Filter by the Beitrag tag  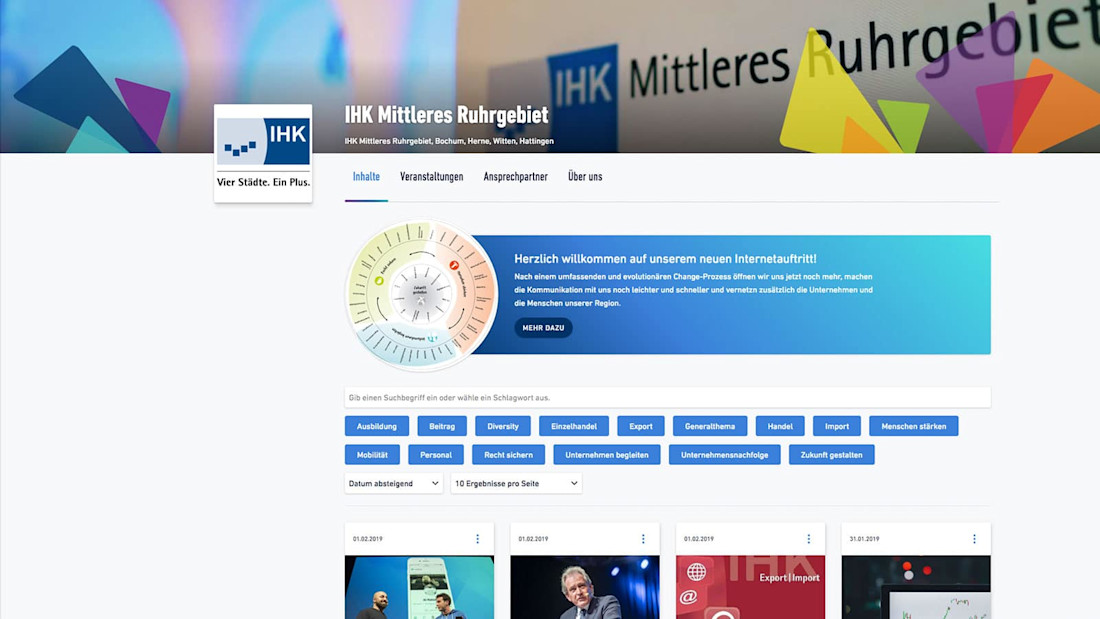(442, 426)
